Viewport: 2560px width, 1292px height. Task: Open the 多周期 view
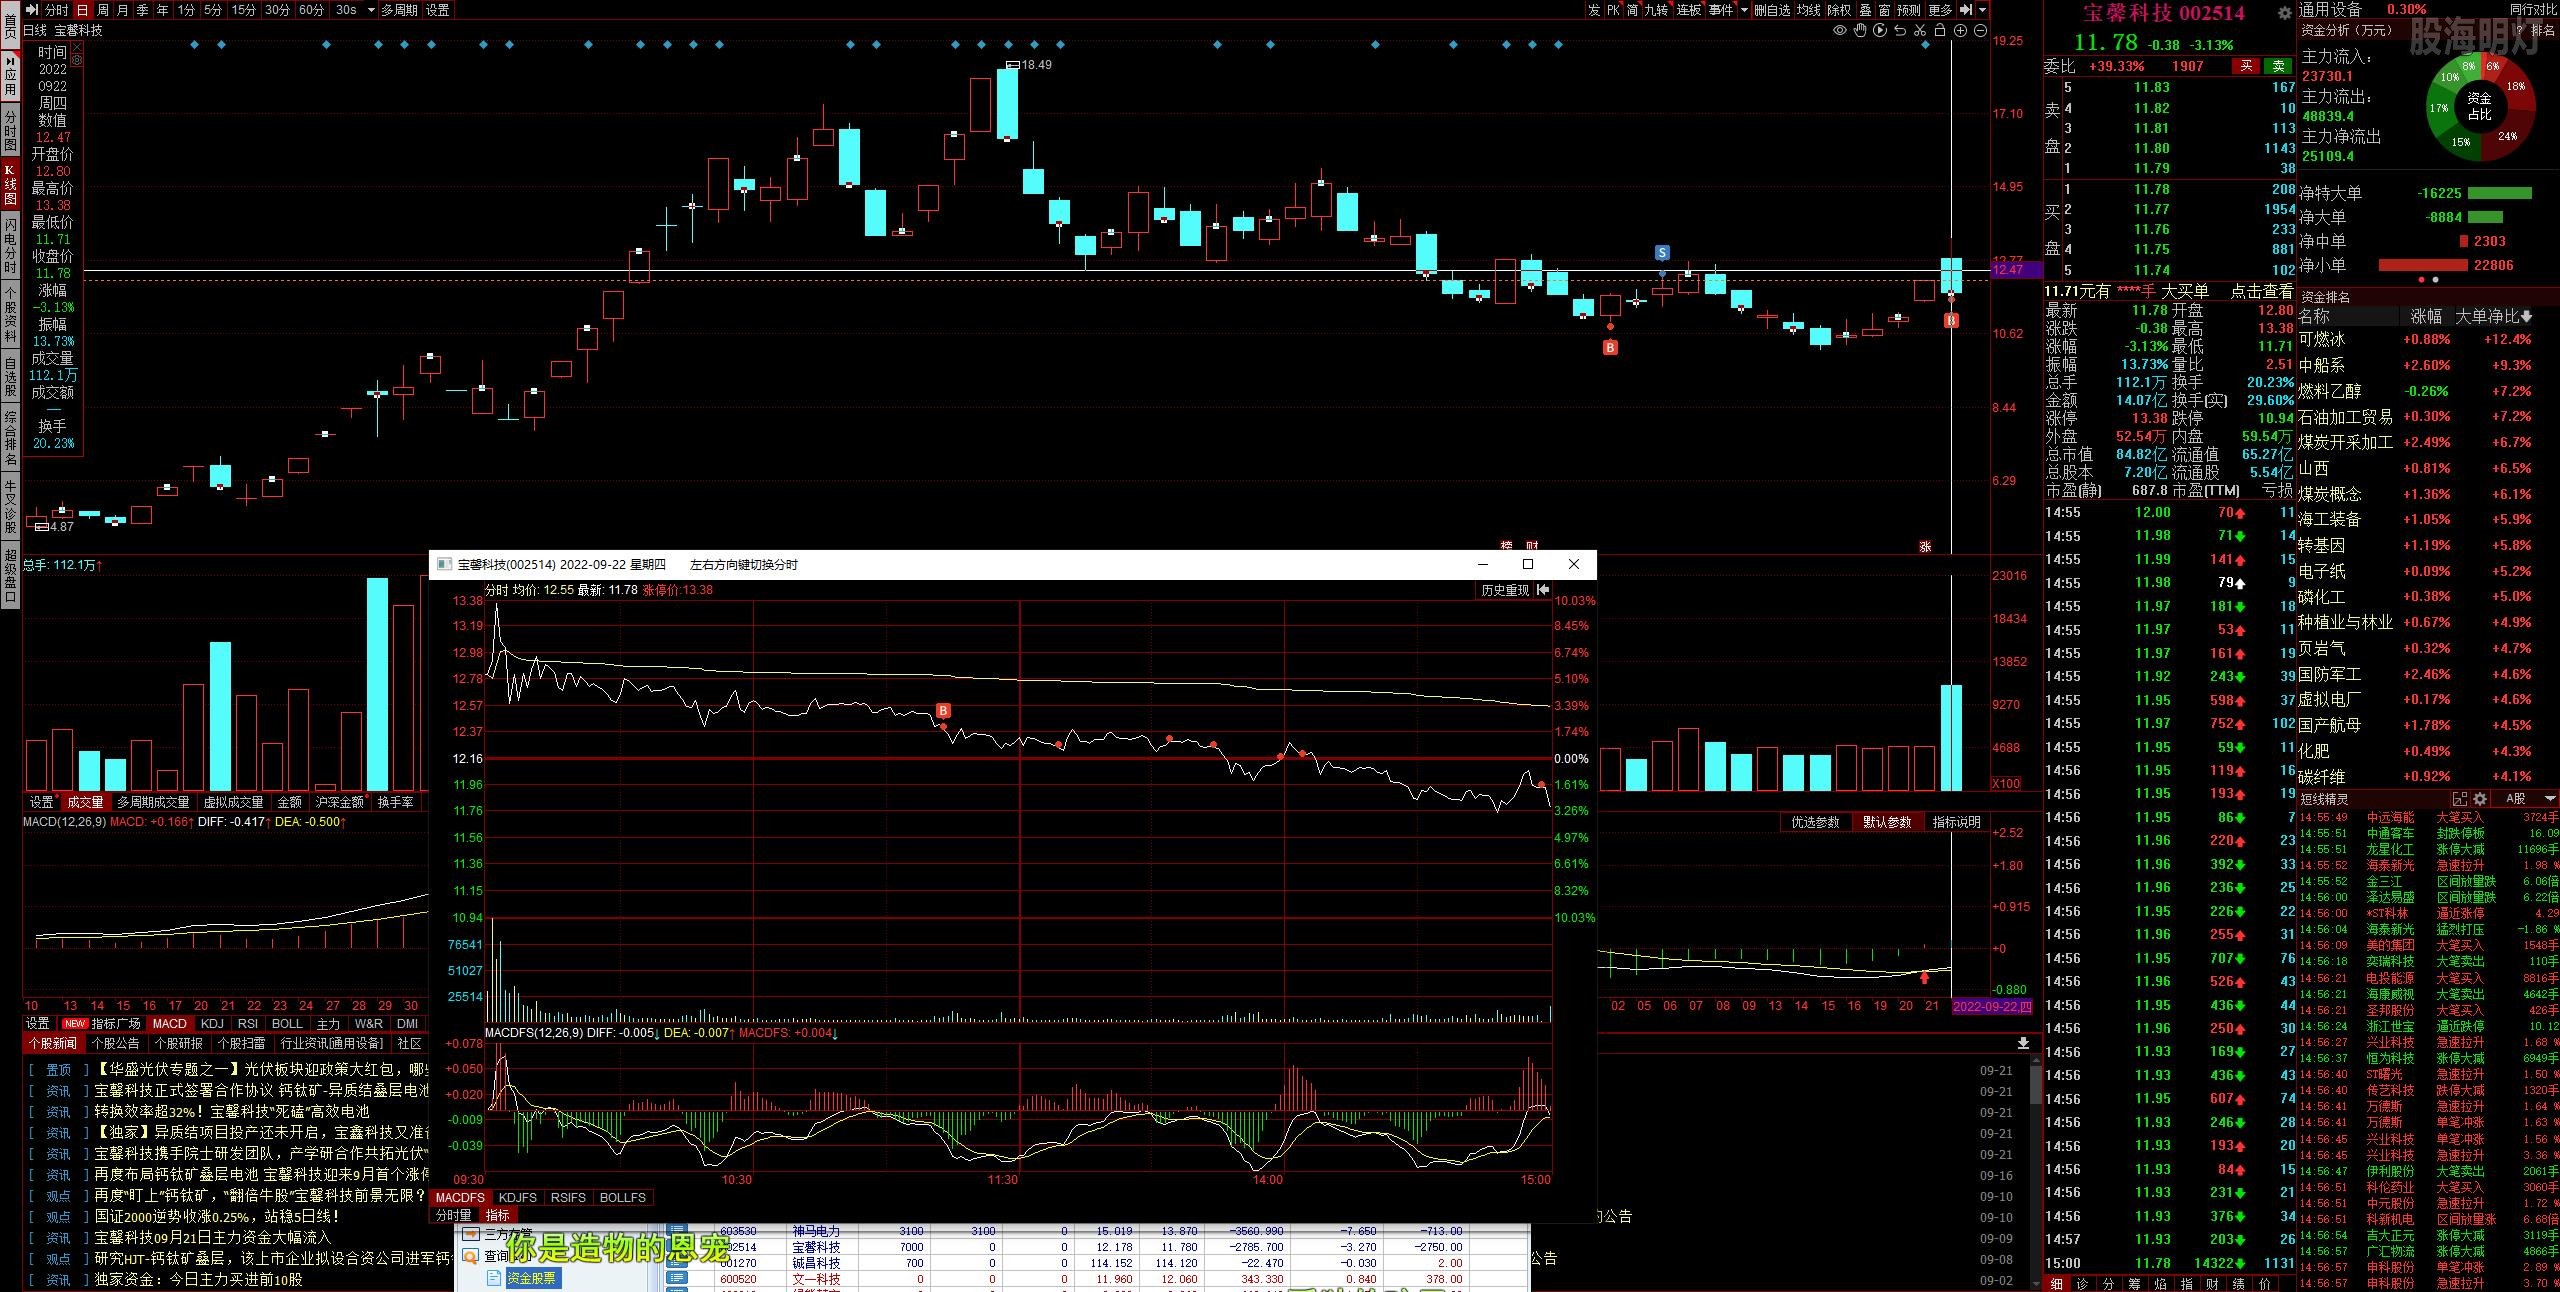(x=399, y=10)
